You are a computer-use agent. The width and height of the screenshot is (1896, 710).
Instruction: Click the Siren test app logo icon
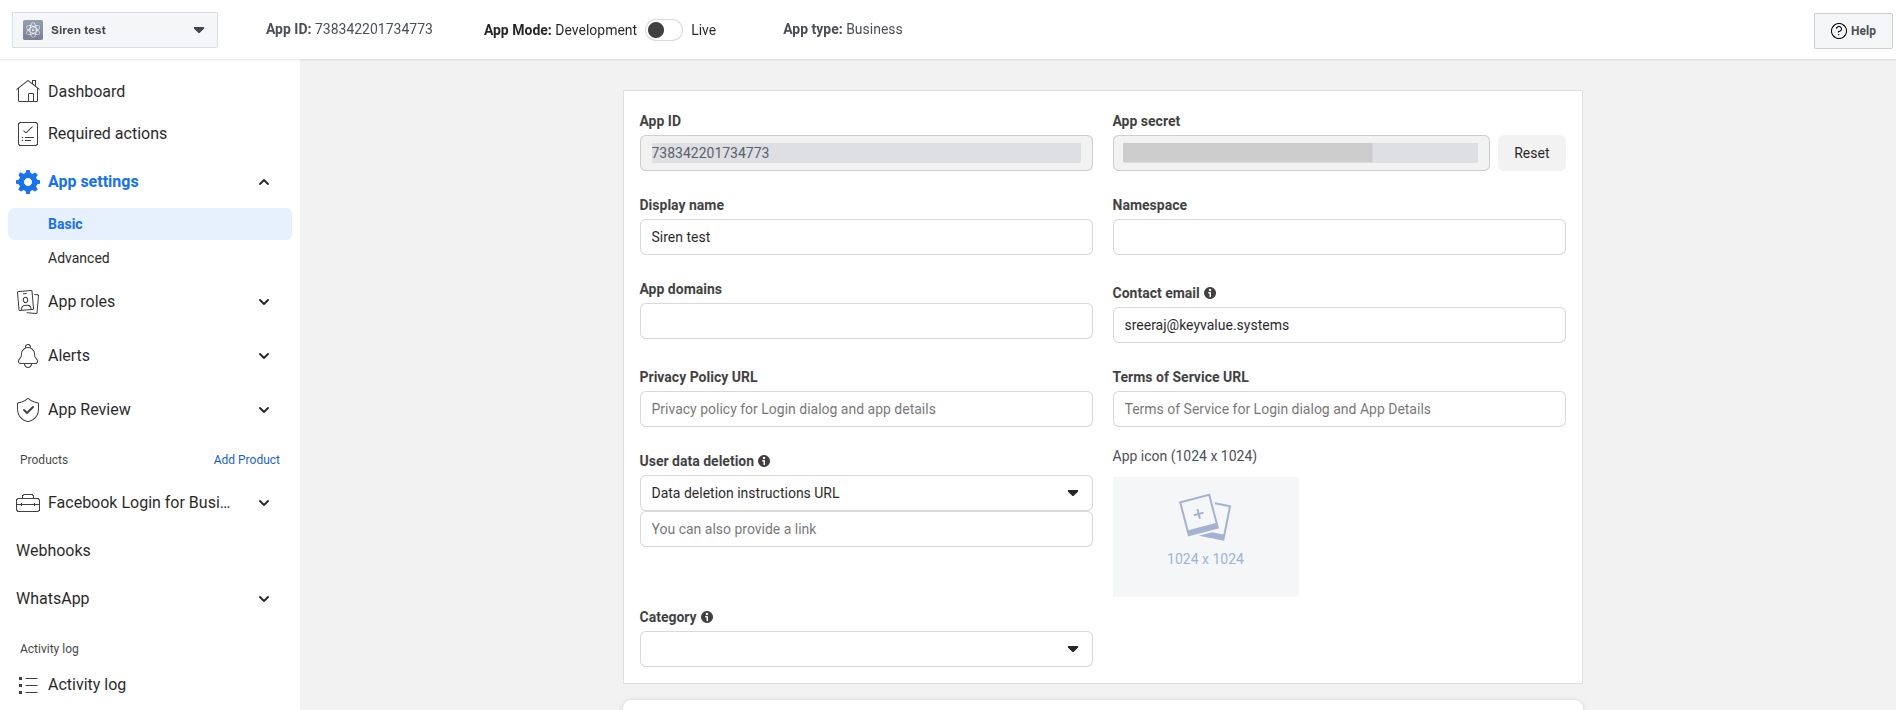33,30
